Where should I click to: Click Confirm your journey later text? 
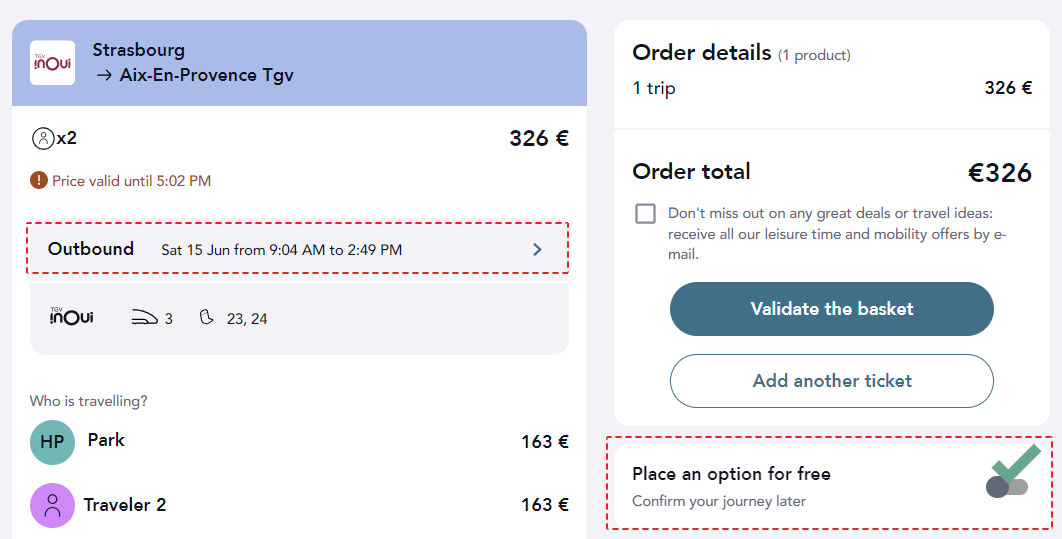point(719,502)
